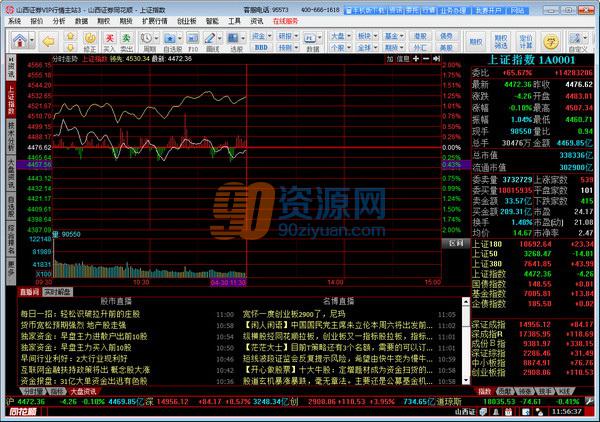The width and height of the screenshot is (600, 422).
Task: Zoom in chart with plus icon
Action: (416, 59)
